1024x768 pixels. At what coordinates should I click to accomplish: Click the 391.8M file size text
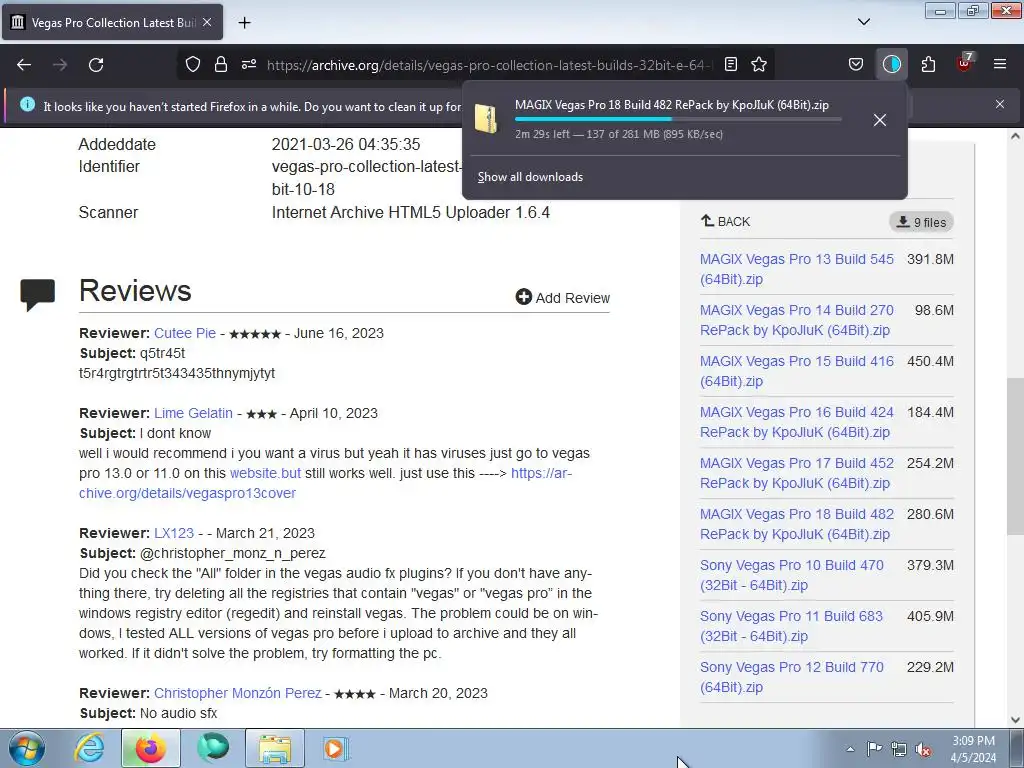[930, 259]
